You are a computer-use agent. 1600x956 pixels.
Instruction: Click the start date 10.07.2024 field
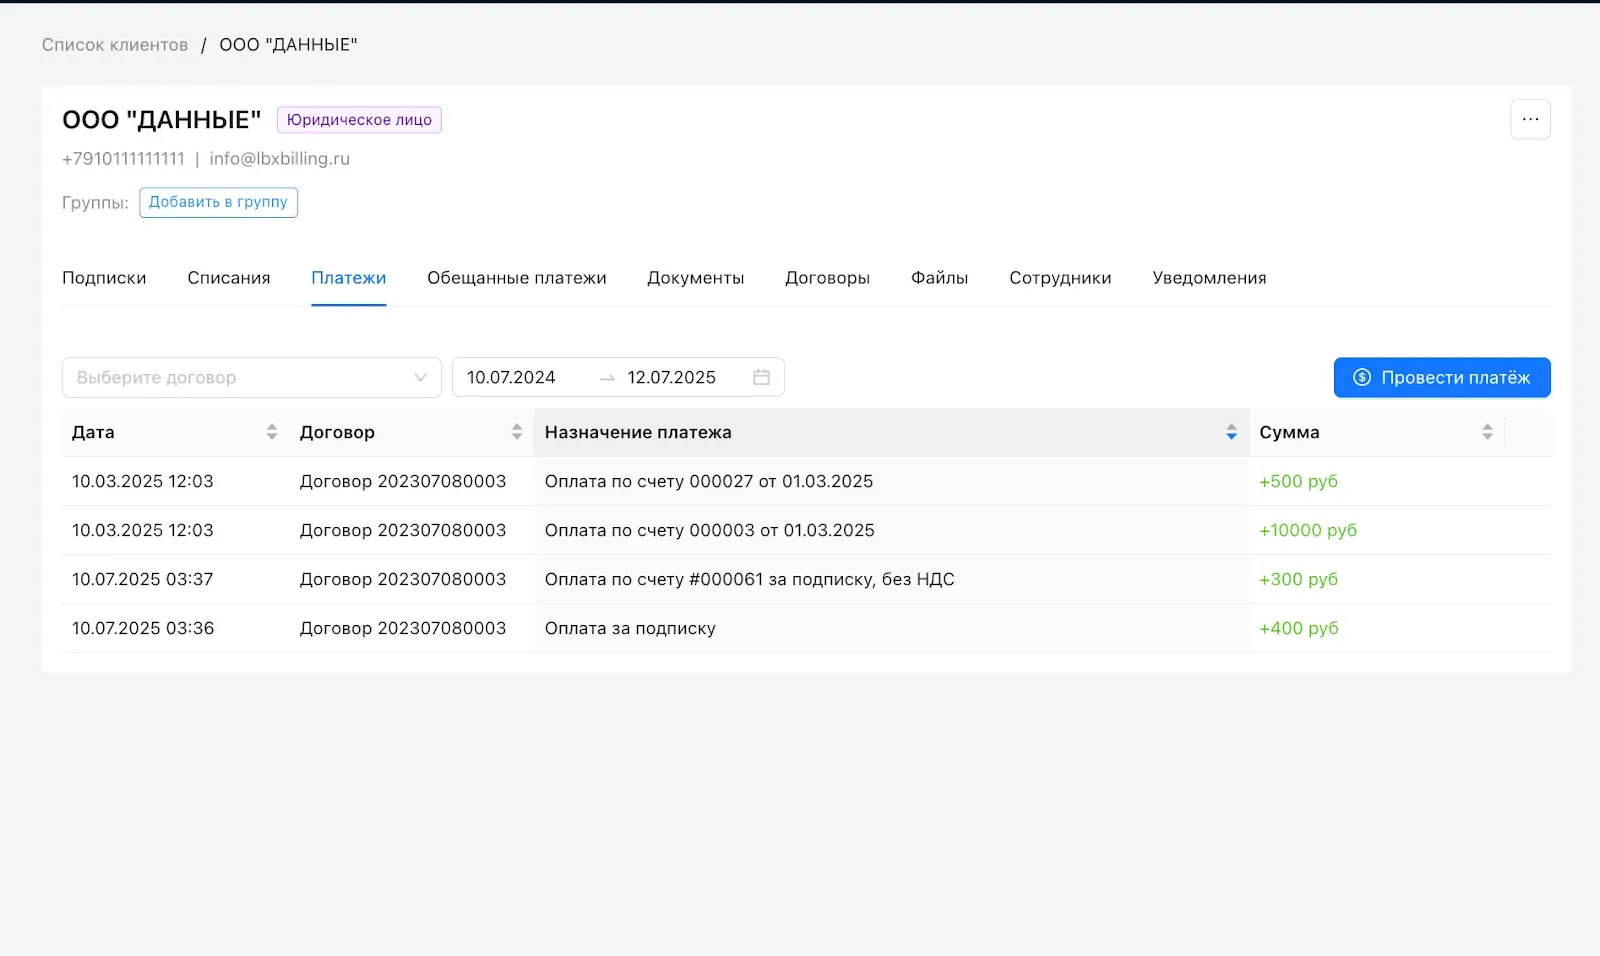(x=511, y=377)
